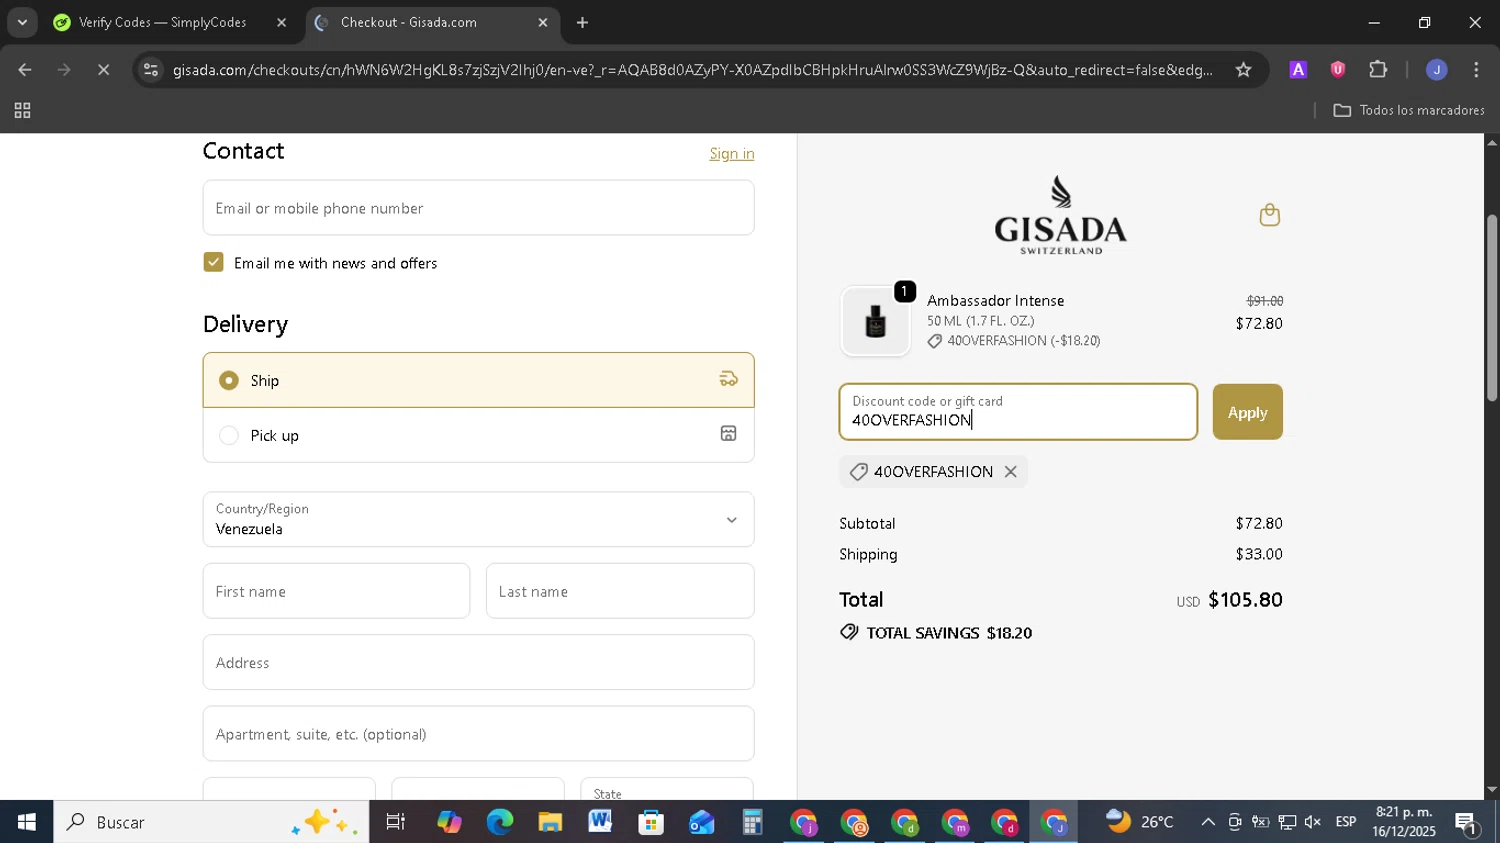Open the shopping bag cart icon
This screenshot has width=1500, height=843.
tap(1269, 215)
